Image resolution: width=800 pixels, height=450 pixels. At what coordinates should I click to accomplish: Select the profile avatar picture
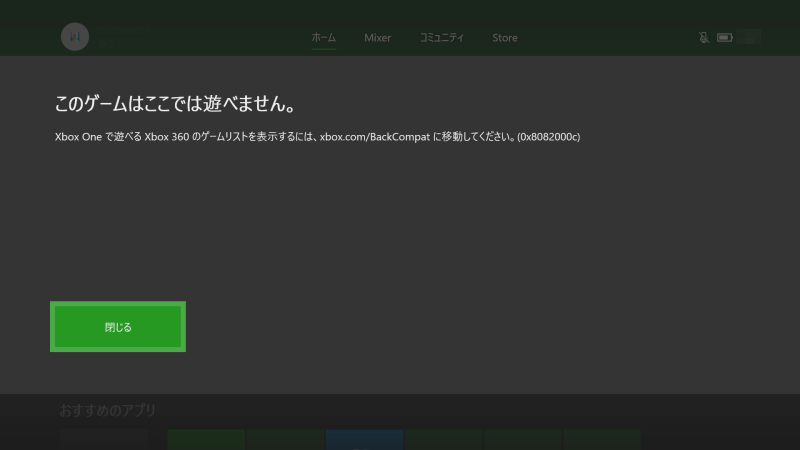pyautogui.click(x=75, y=37)
